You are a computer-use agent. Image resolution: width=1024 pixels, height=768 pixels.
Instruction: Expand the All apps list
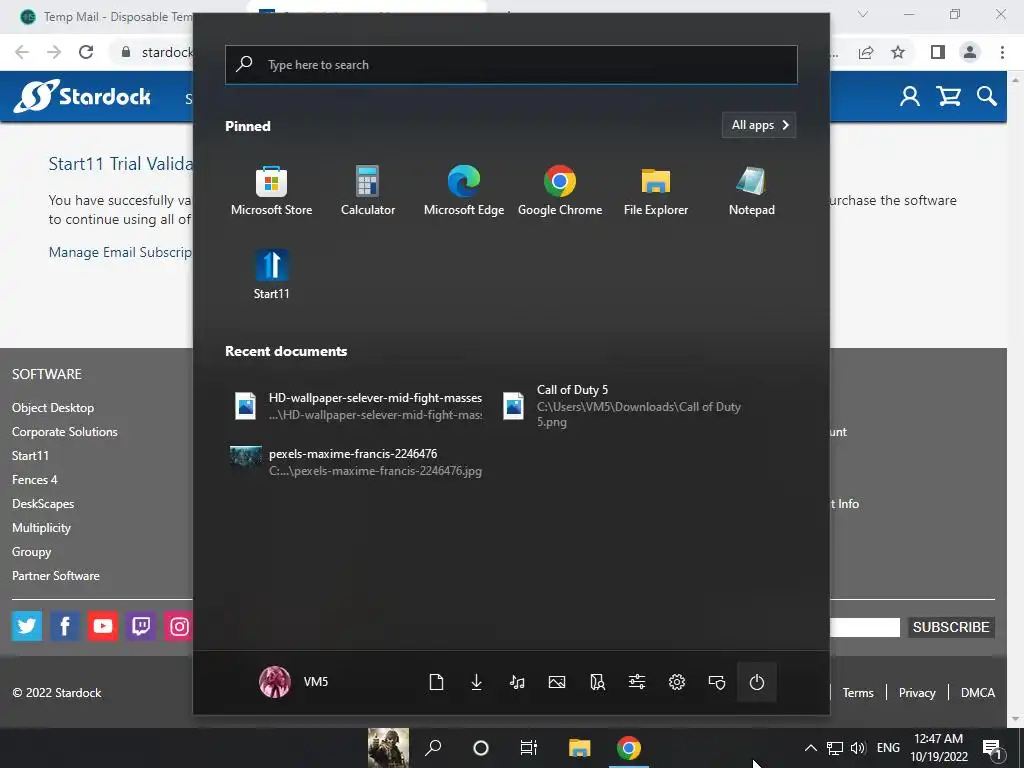coord(759,125)
